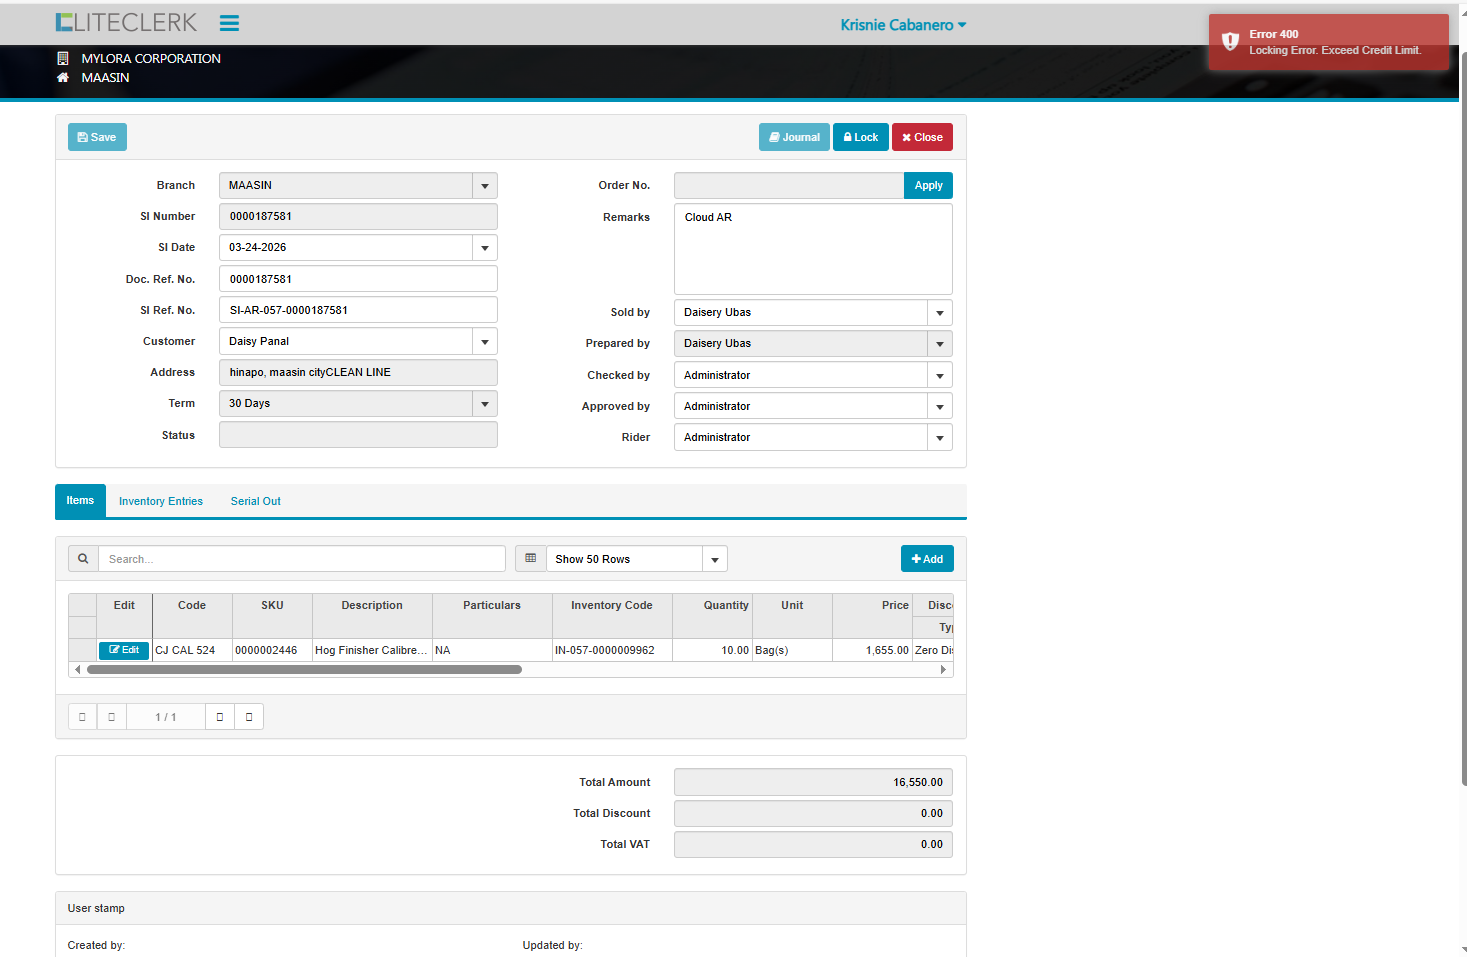The image size is (1467, 957).
Task: Expand the Branch dropdown
Action: [x=485, y=186]
